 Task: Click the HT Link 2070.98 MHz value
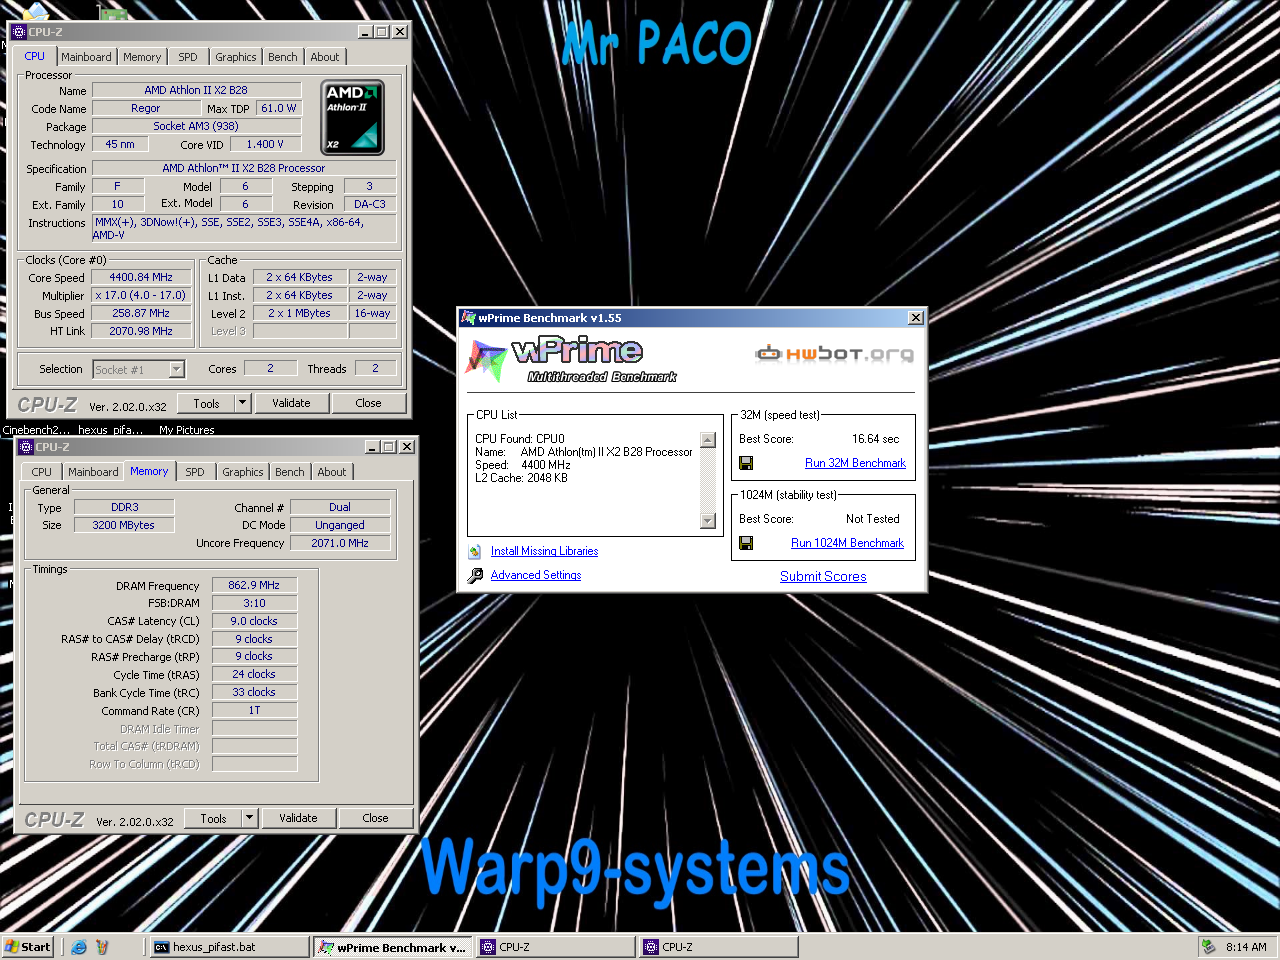point(141,331)
